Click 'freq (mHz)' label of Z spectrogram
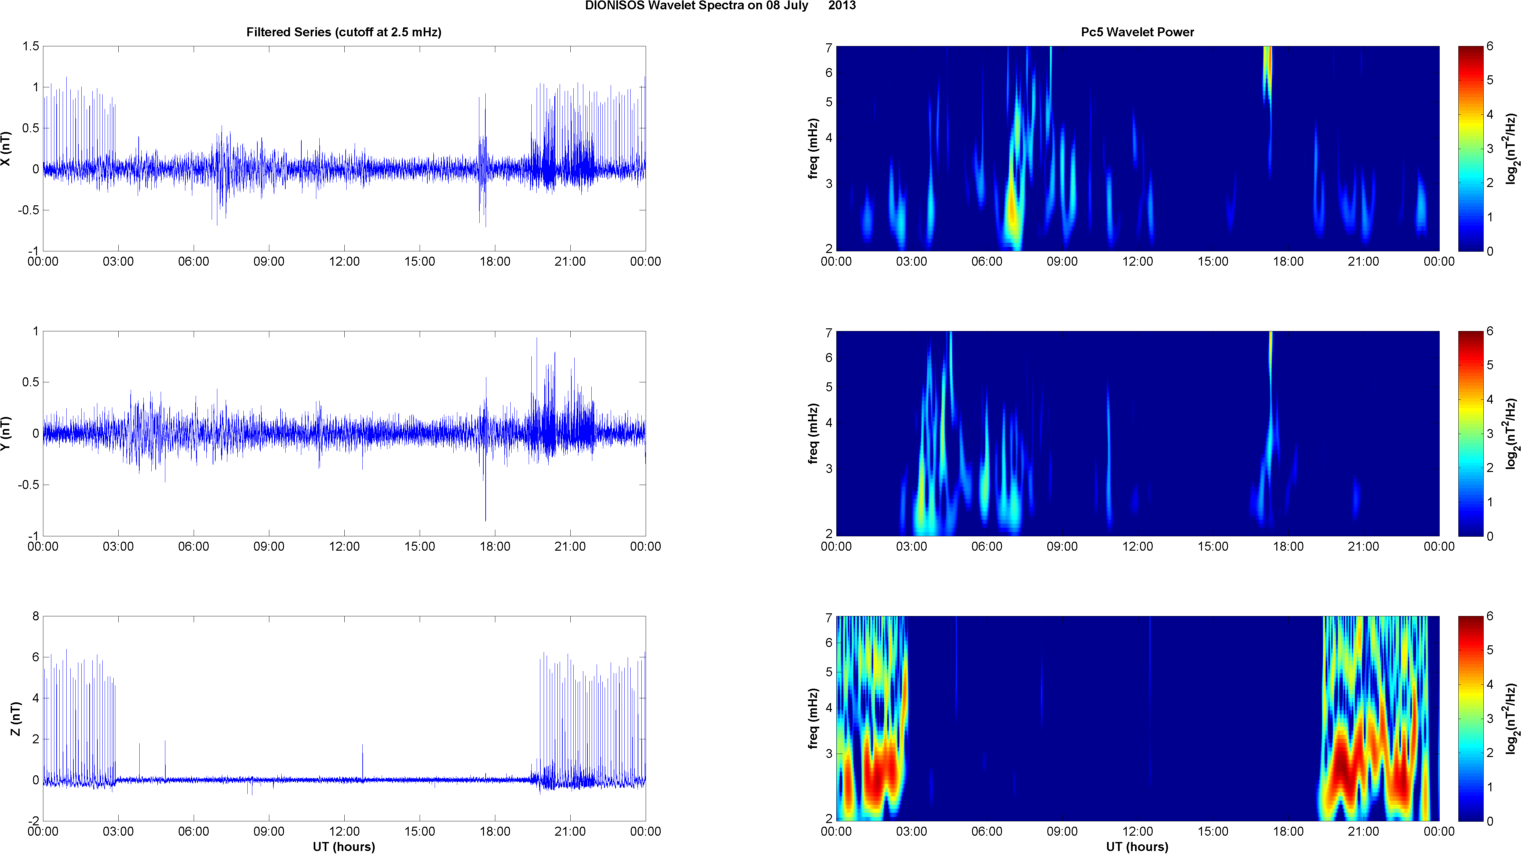This screenshot has width=1521, height=854. [814, 719]
